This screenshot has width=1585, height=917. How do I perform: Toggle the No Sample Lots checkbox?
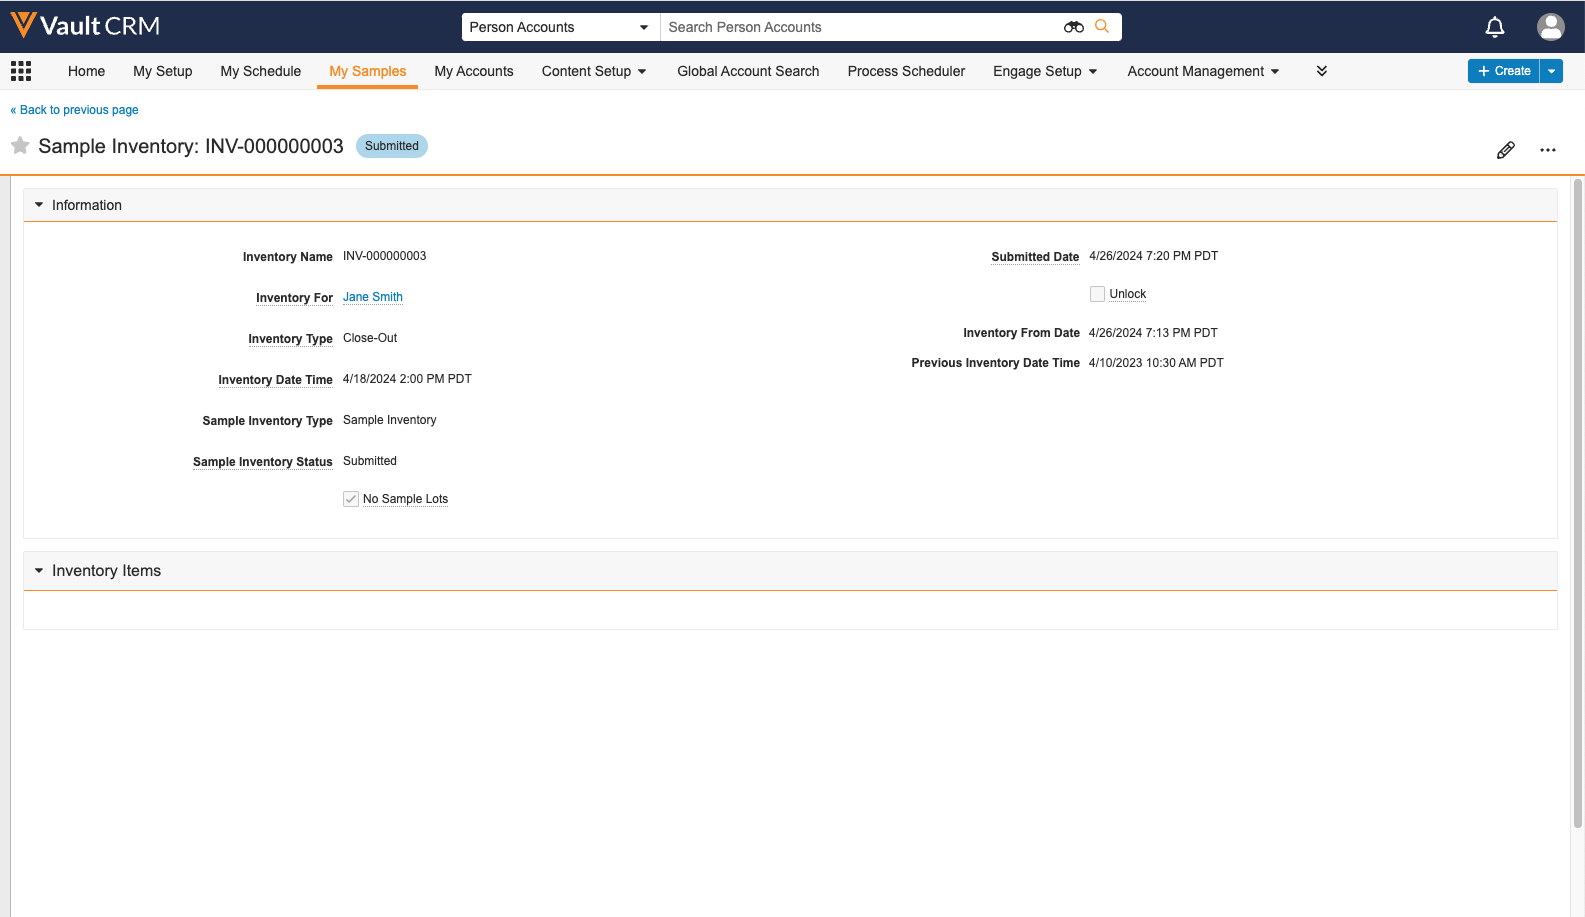(x=351, y=499)
